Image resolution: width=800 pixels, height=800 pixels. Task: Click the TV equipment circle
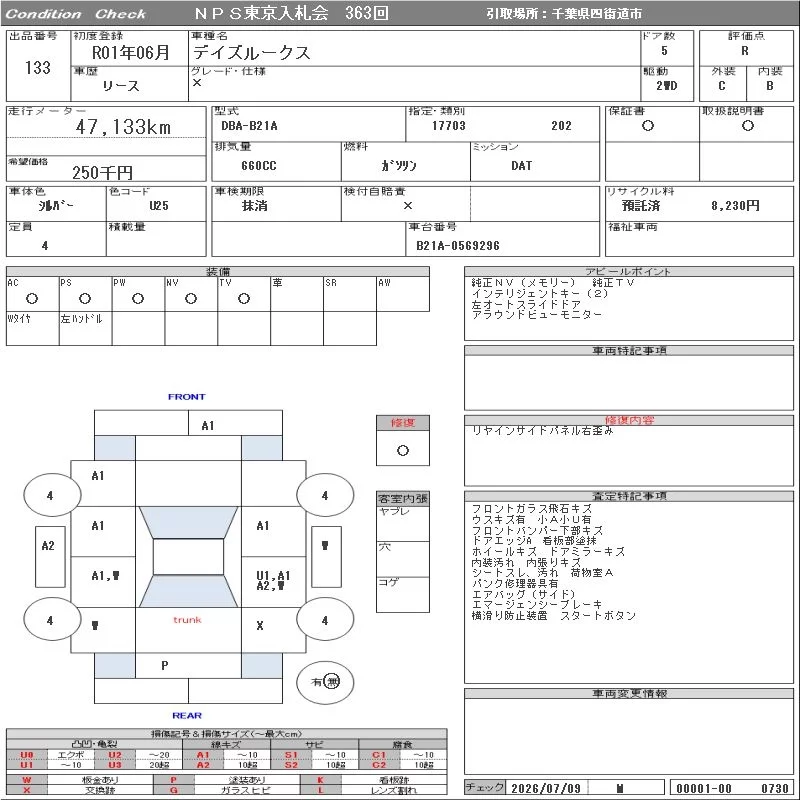coord(244,298)
